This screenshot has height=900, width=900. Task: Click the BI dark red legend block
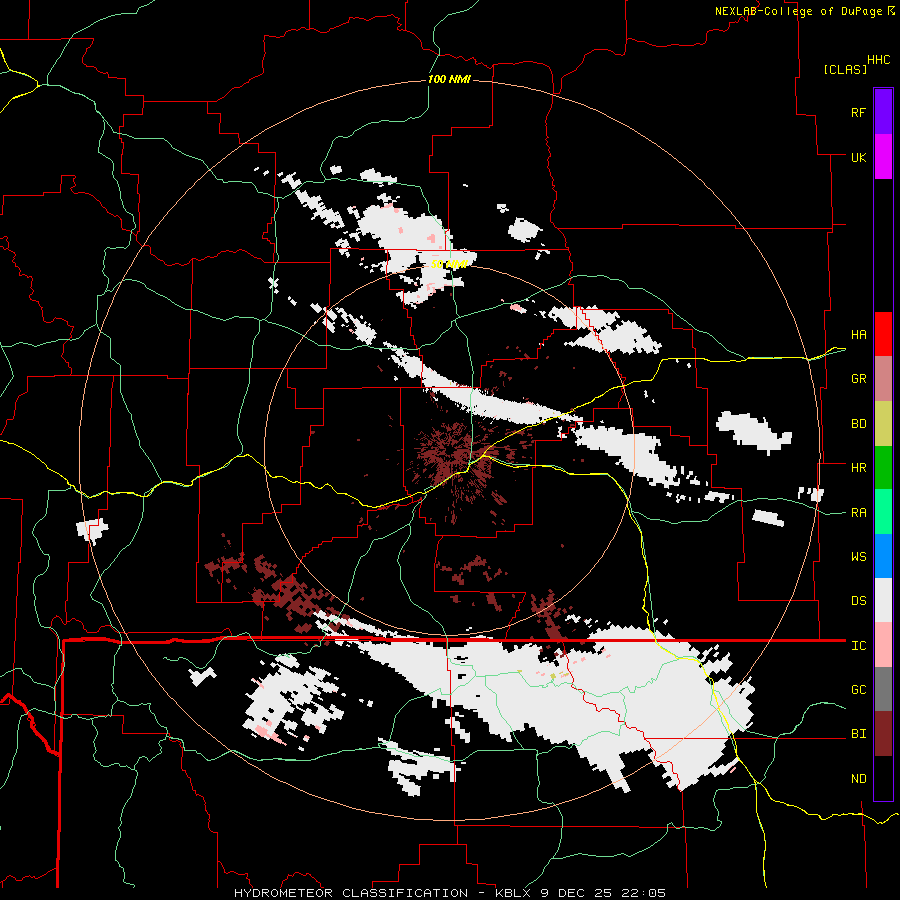pos(883,734)
